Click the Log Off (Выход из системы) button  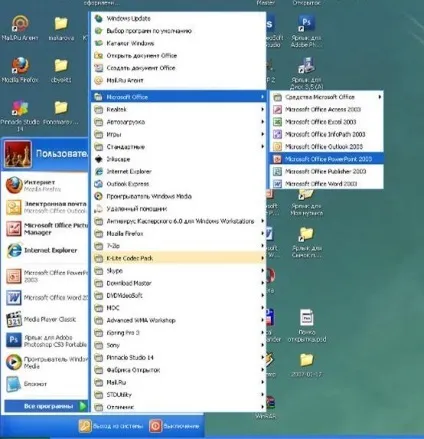111,426
